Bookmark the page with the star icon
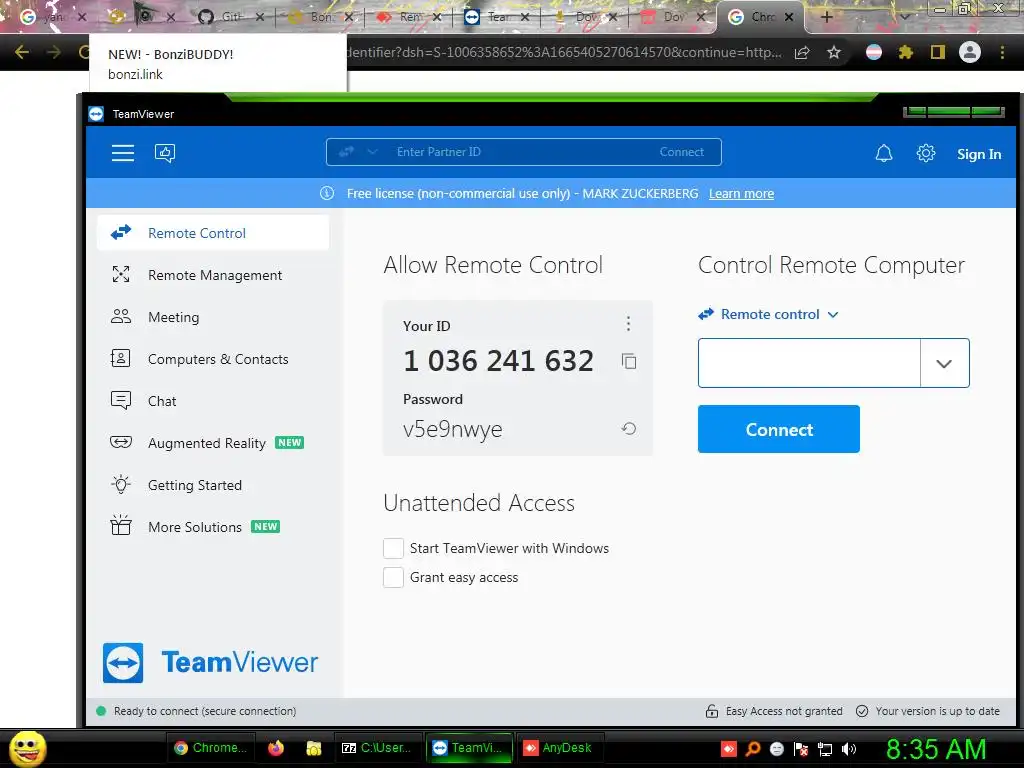1024x768 pixels. click(x=833, y=52)
